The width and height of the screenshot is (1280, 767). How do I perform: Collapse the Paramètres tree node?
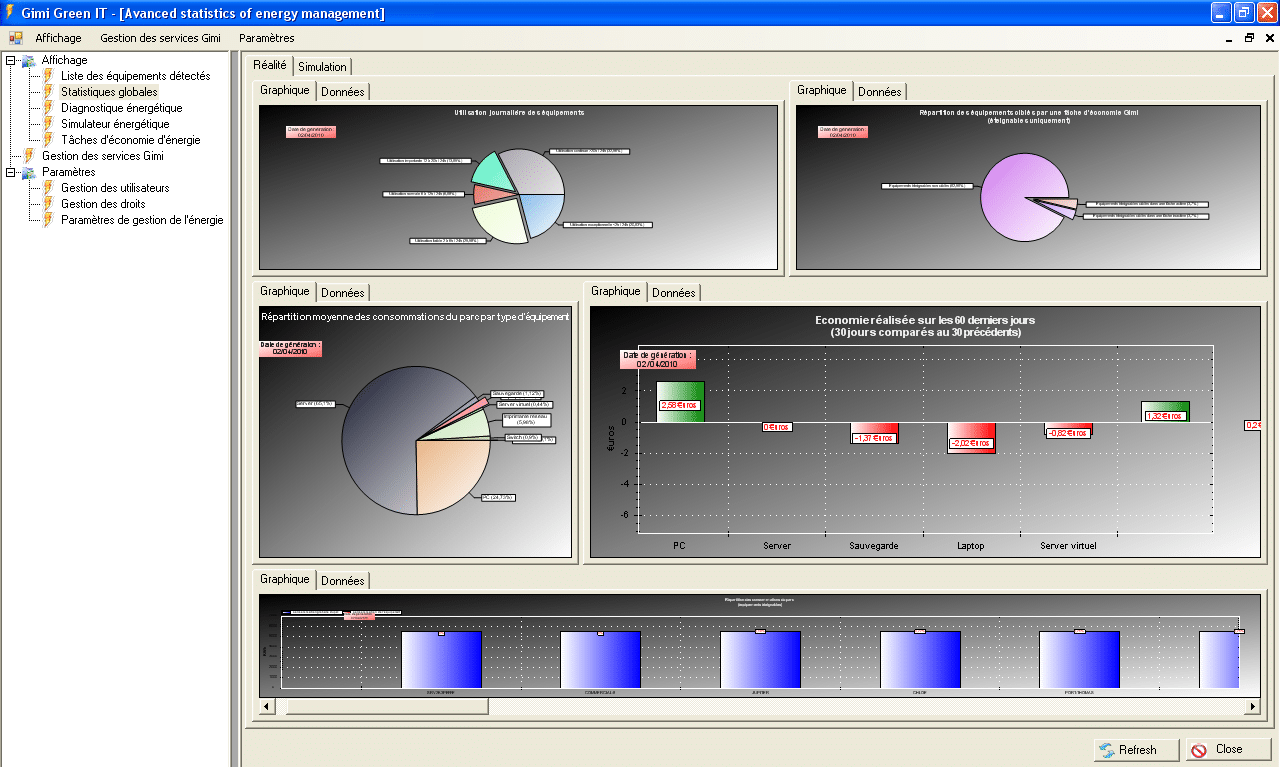[10, 172]
